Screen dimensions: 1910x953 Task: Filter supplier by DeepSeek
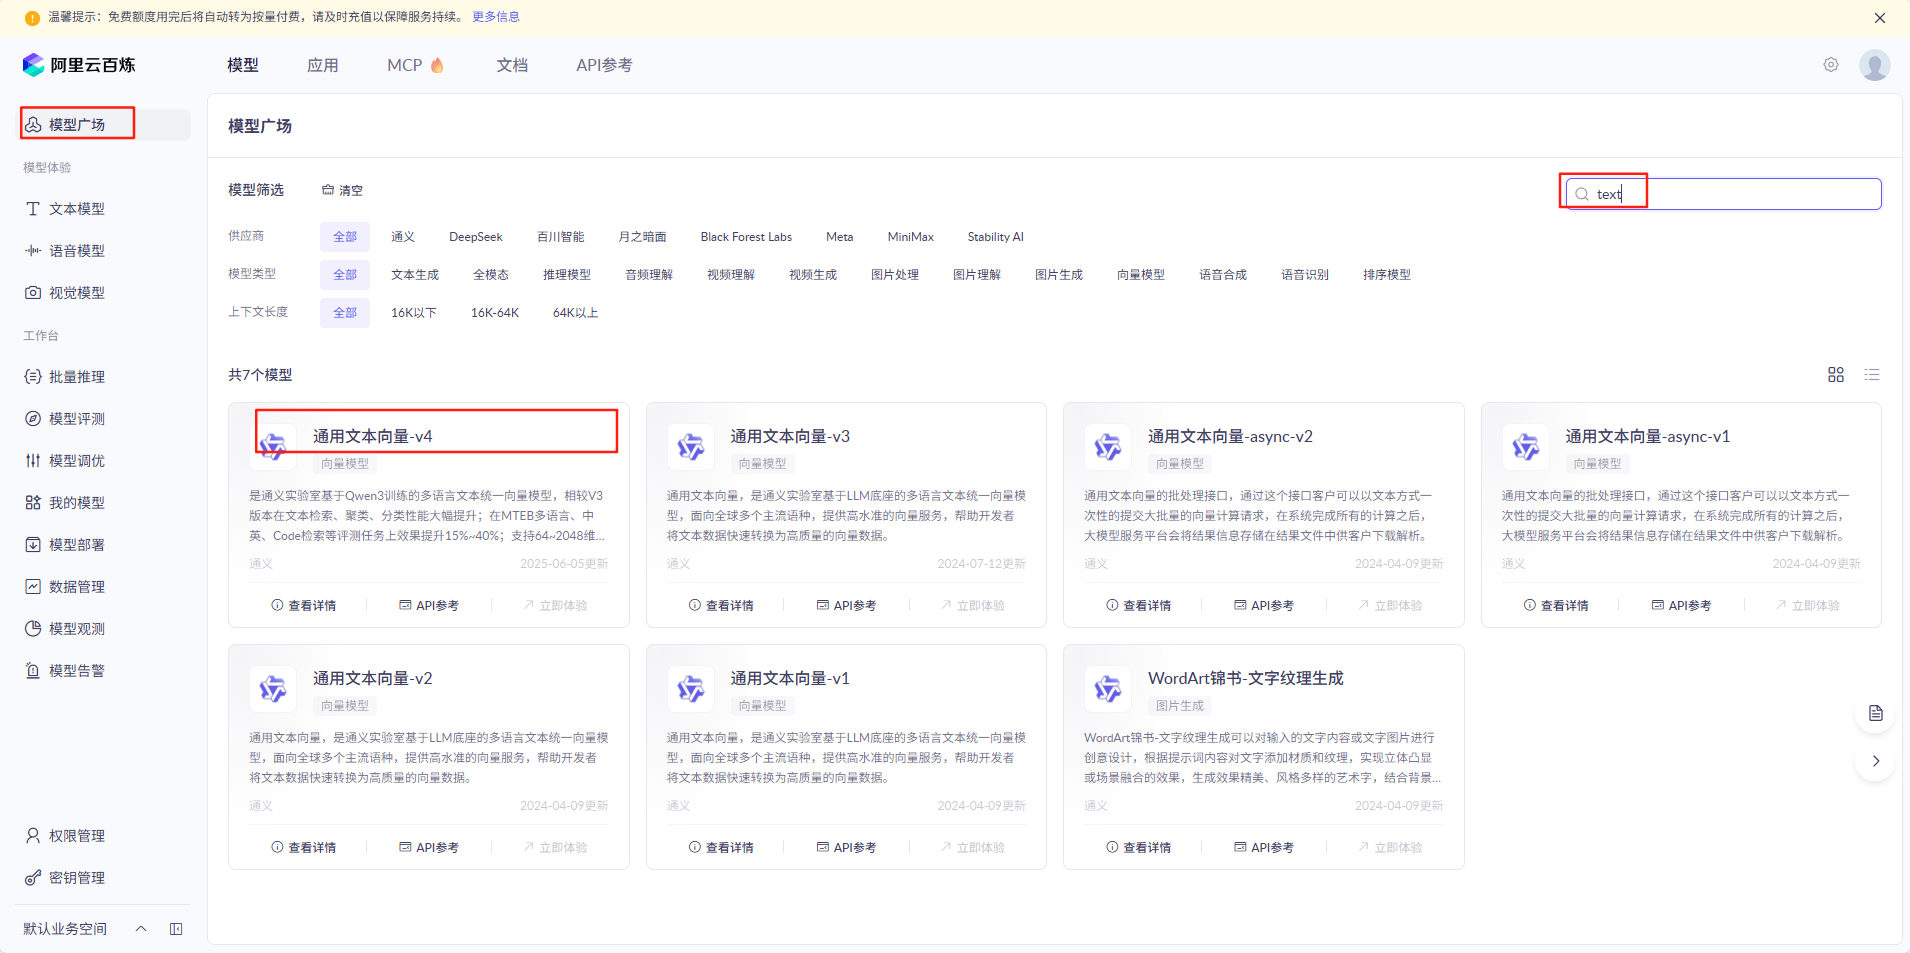point(476,237)
